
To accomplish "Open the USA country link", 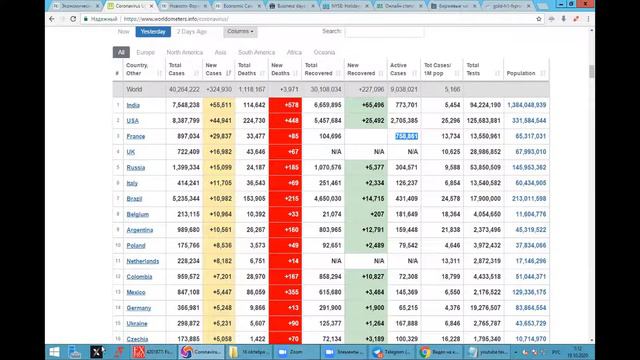I will (x=133, y=121).
